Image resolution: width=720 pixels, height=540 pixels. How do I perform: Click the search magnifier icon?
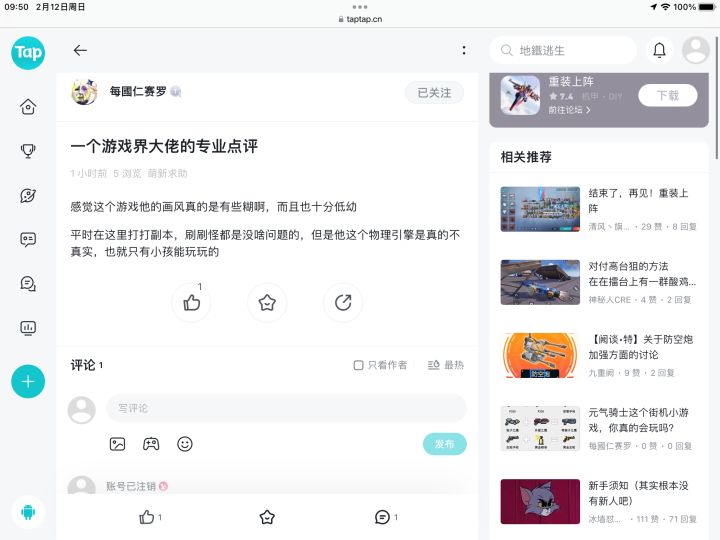pyautogui.click(x=506, y=50)
